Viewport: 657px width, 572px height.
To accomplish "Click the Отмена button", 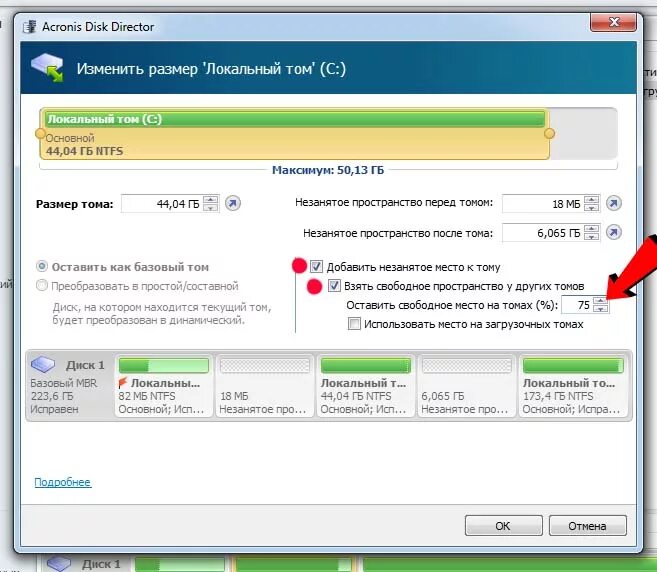I will tap(587, 525).
